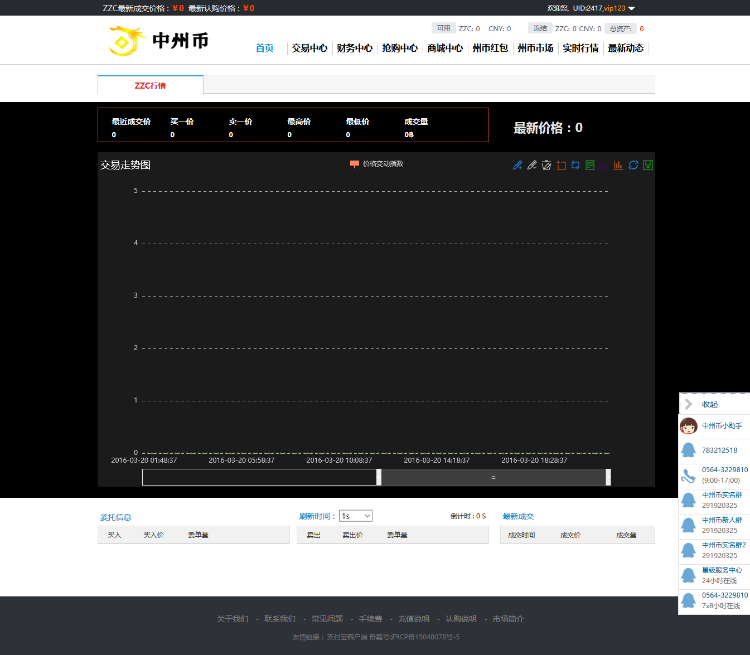Image resolution: width=750 pixels, height=655 pixels.
Task: Open 联系我们 footer link
Action: [x=280, y=619]
